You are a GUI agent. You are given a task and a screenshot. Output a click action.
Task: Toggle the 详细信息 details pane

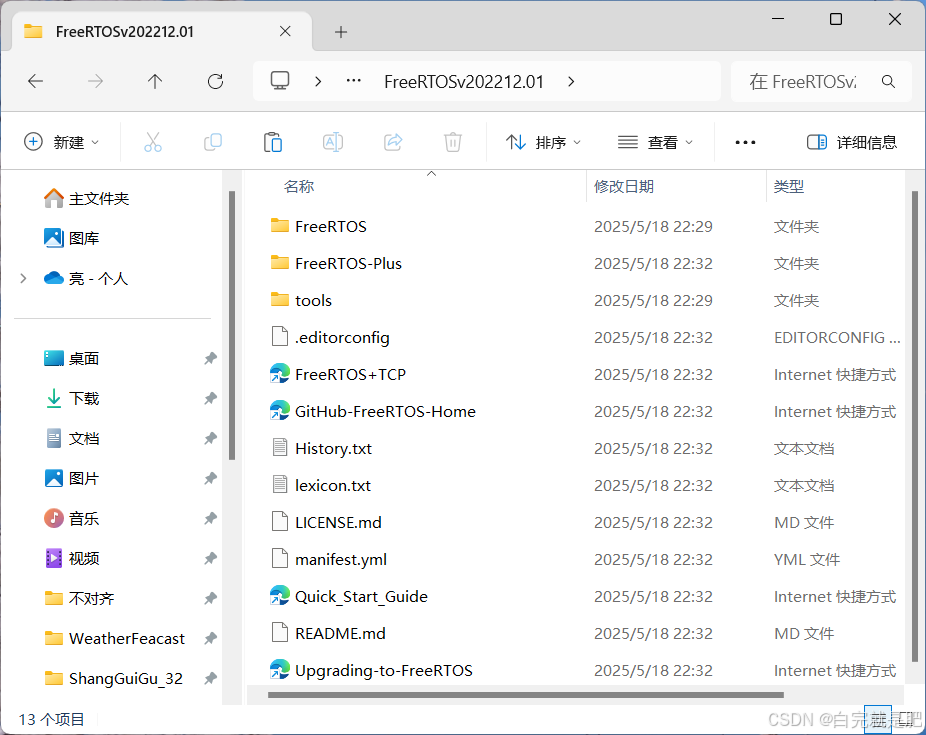[852, 142]
